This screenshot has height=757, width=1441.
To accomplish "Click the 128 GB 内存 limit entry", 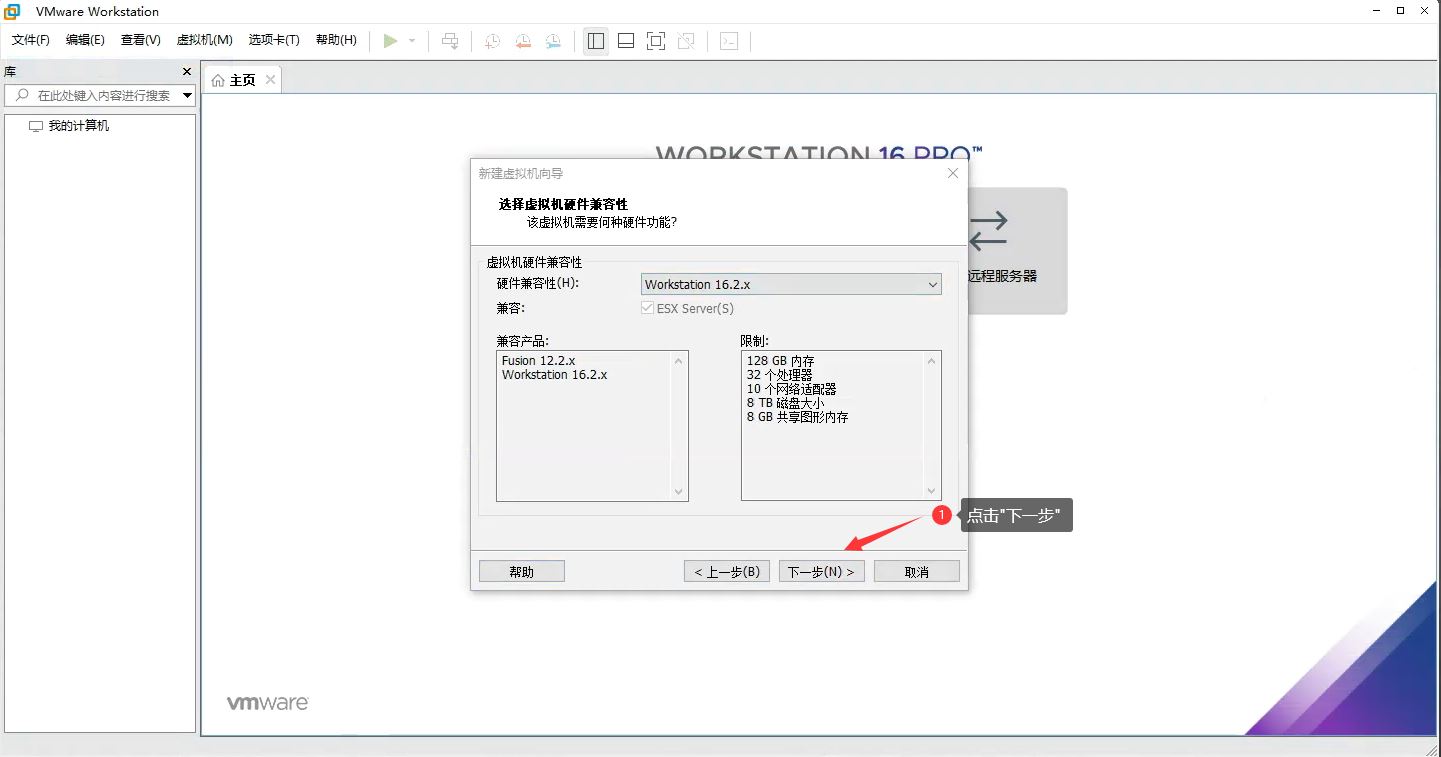I will pyautogui.click(x=781, y=361).
